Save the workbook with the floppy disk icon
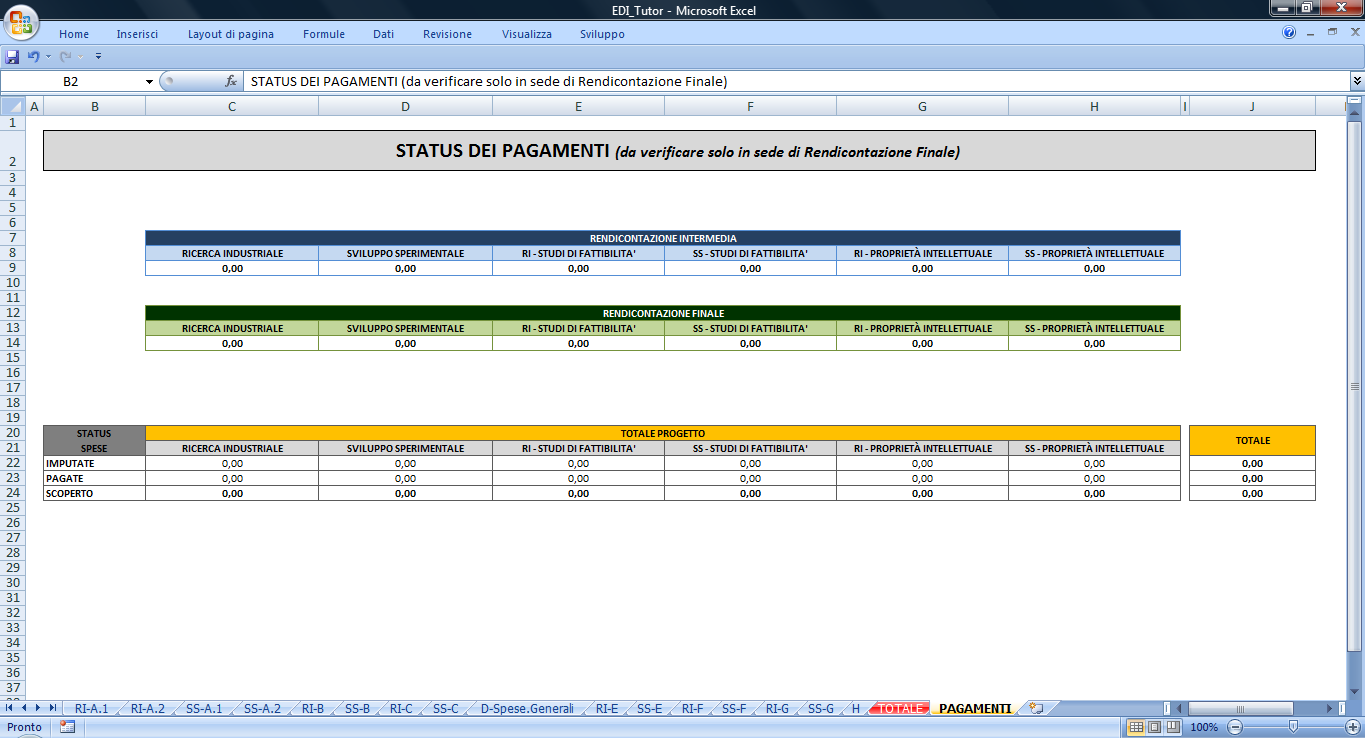Image resolution: width=1365 pixels, height=738 pixels. click(x=12, y=57)
